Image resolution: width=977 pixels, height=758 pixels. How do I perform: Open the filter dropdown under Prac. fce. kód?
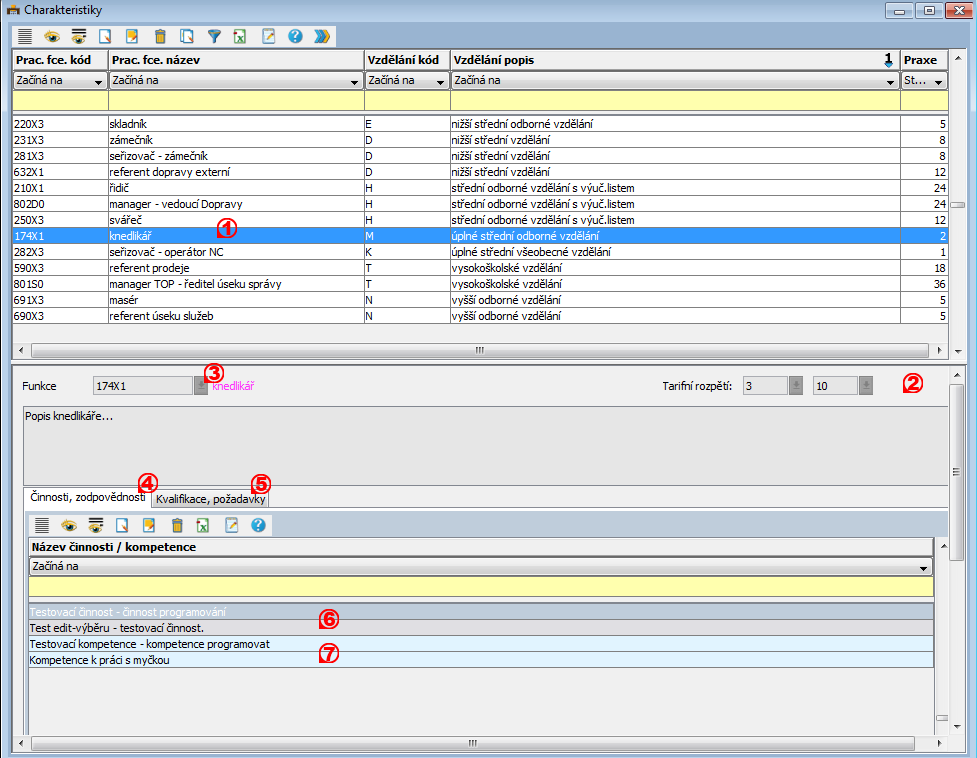[x=98, y=81]
